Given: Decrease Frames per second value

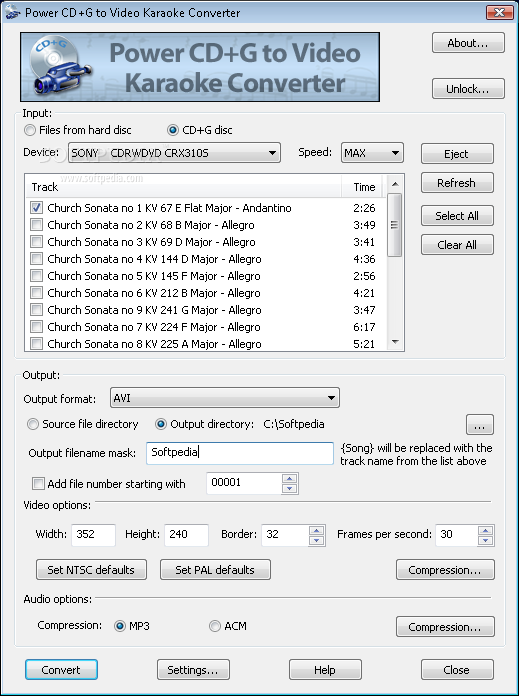Looking at the screenshot, I should pos(486,540).
